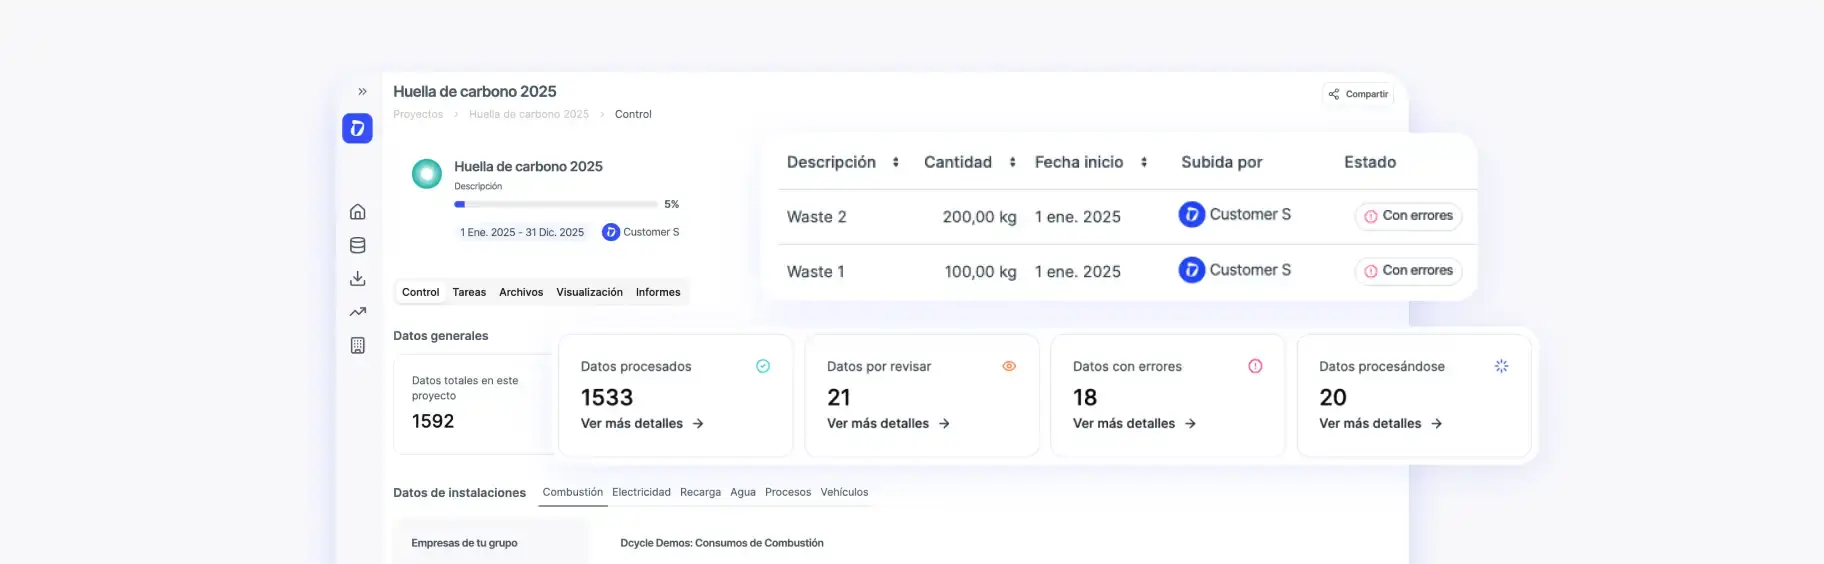1824x564 pixels.
Task: Click the 5% project progress bar
Action: pyautogui.click(x=556, y=204)
